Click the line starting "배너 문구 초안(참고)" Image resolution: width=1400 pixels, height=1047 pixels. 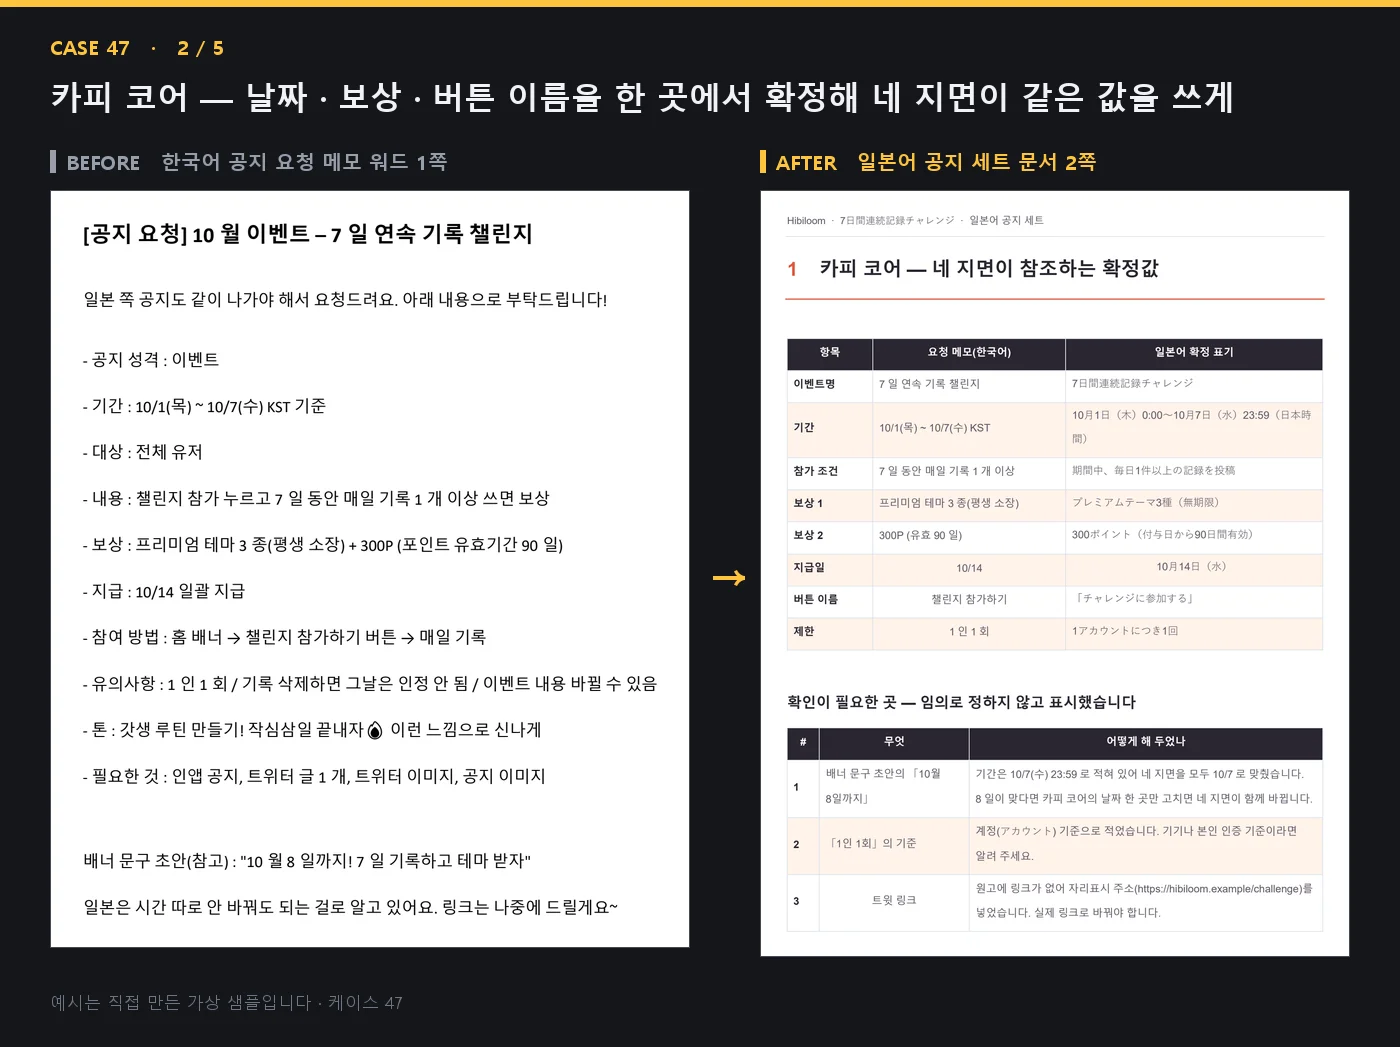pos(307,861)
